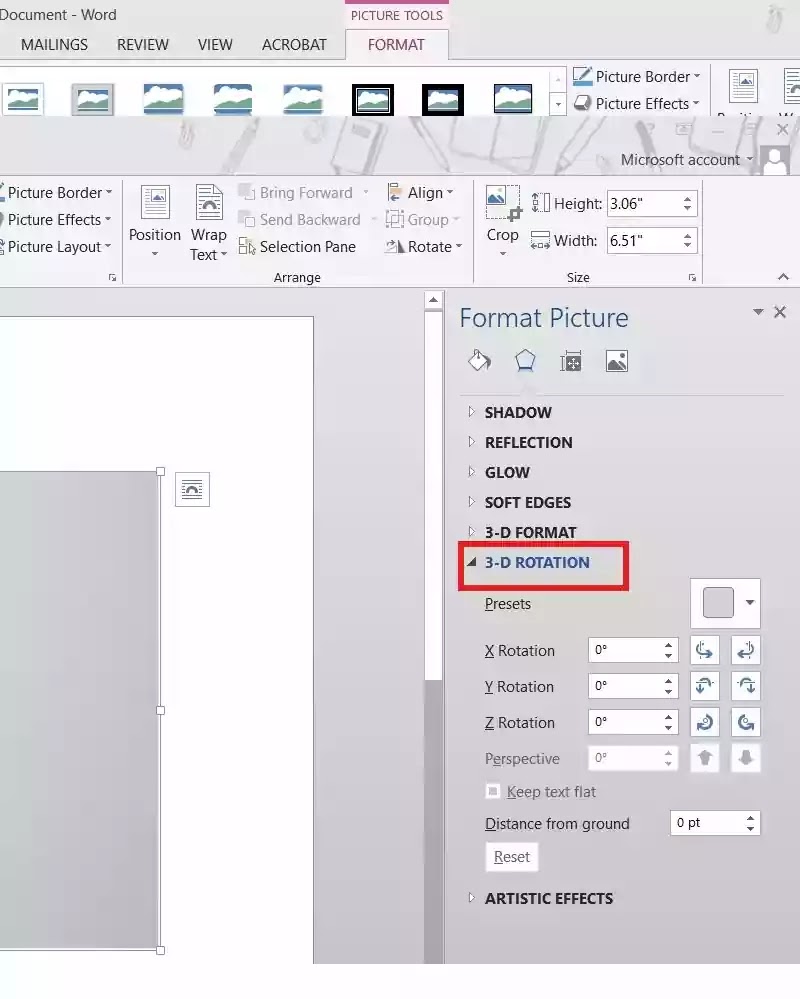Expand the Shadow section
This screenshot has height=999, width=800.
[x=471, y=412]
